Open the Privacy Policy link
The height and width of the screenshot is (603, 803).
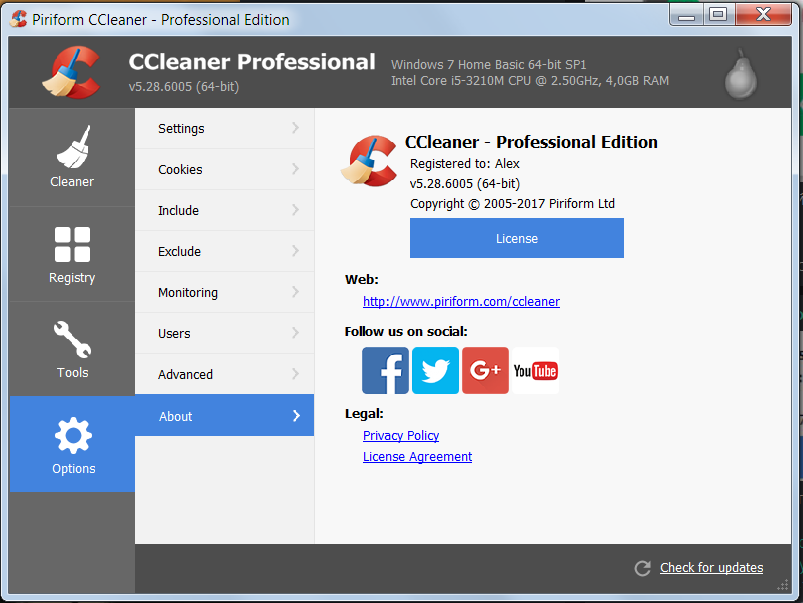click(401, 436)
